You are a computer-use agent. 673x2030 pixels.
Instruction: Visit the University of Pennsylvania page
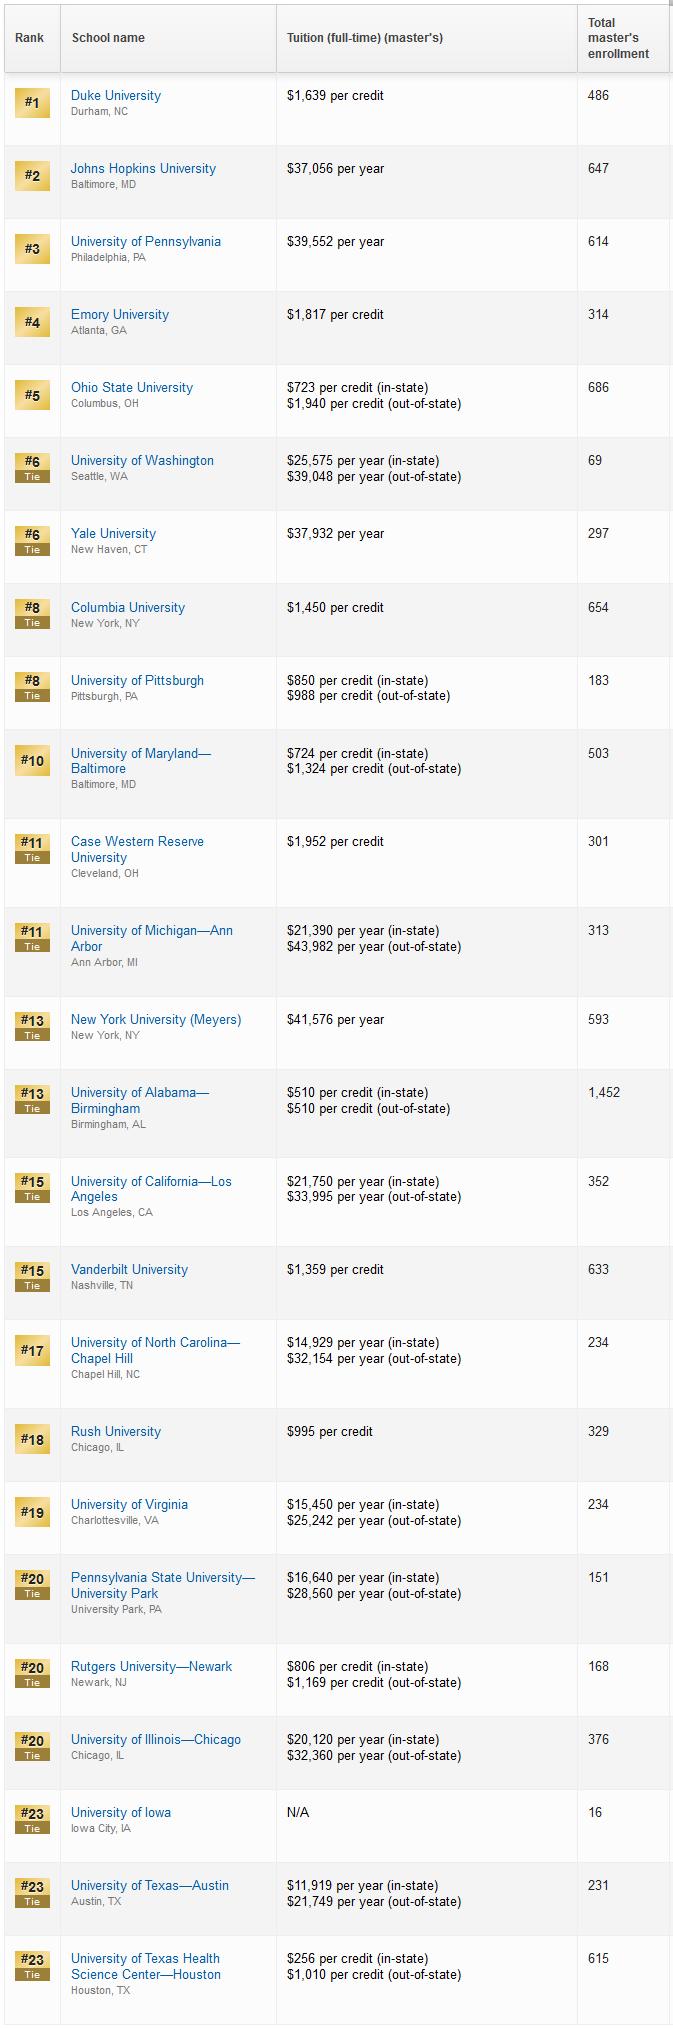click(x=146, y=242)
